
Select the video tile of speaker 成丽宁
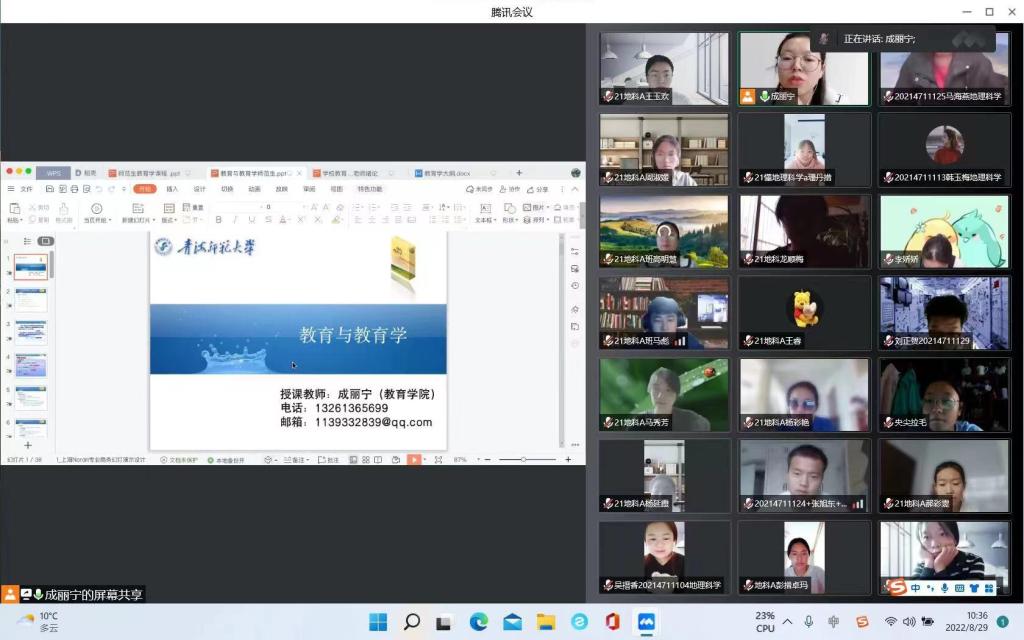pos(805,69)
